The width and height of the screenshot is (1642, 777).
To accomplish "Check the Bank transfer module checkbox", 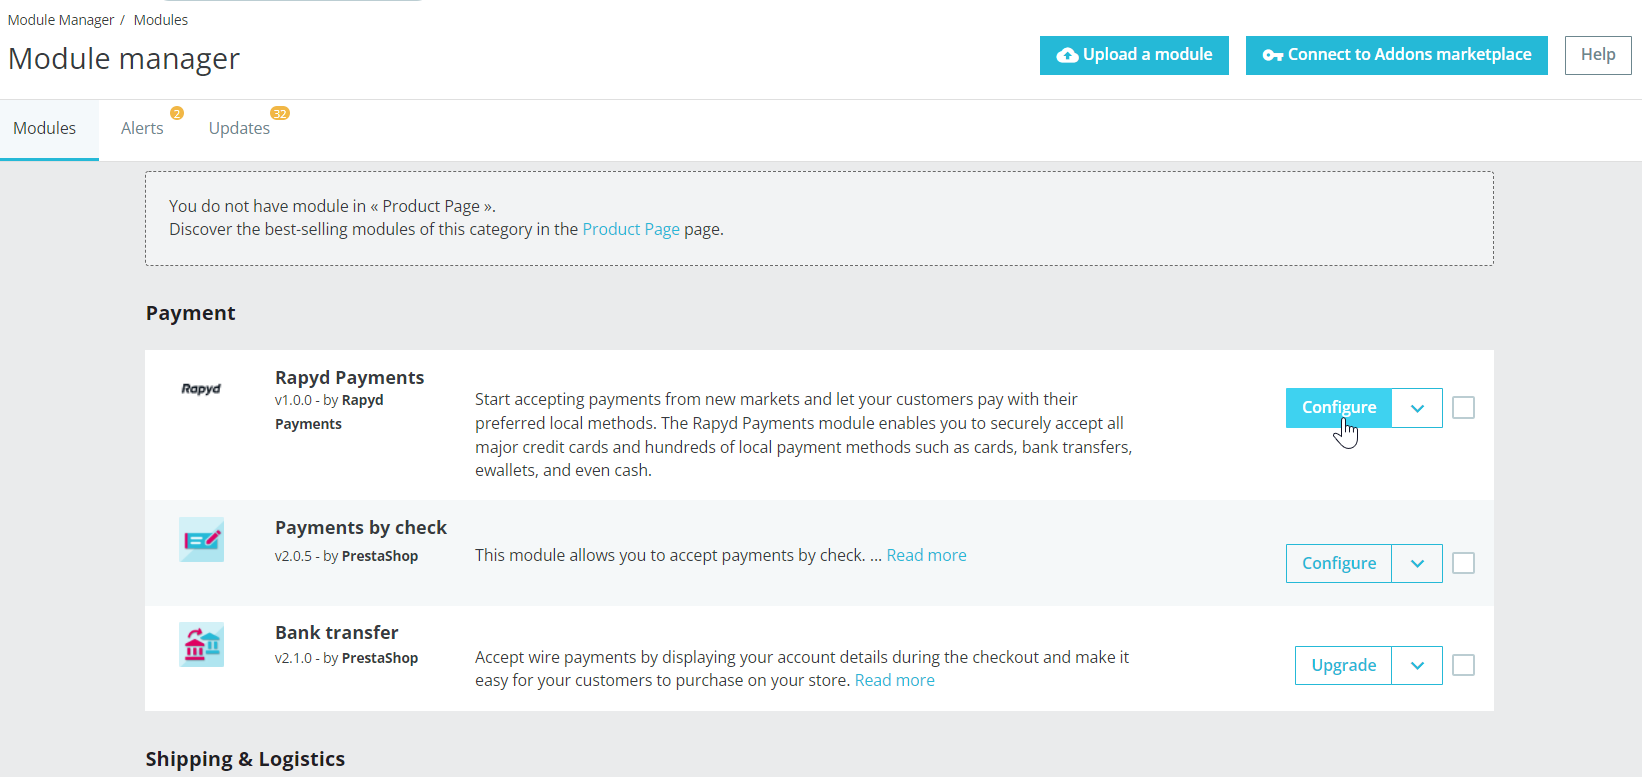I will (1463, 665).
